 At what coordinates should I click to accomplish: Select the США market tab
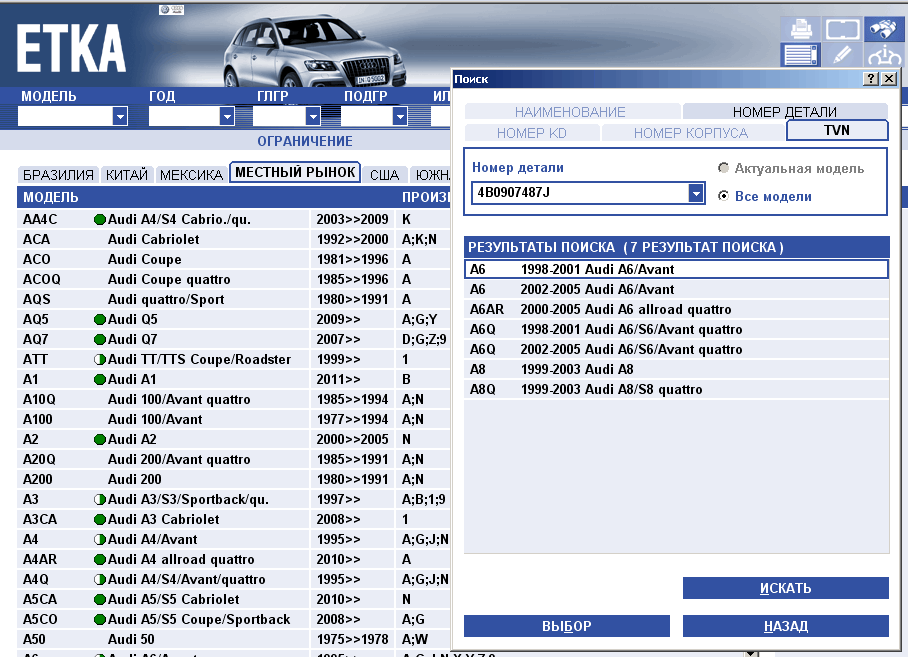tap(385, 175)
